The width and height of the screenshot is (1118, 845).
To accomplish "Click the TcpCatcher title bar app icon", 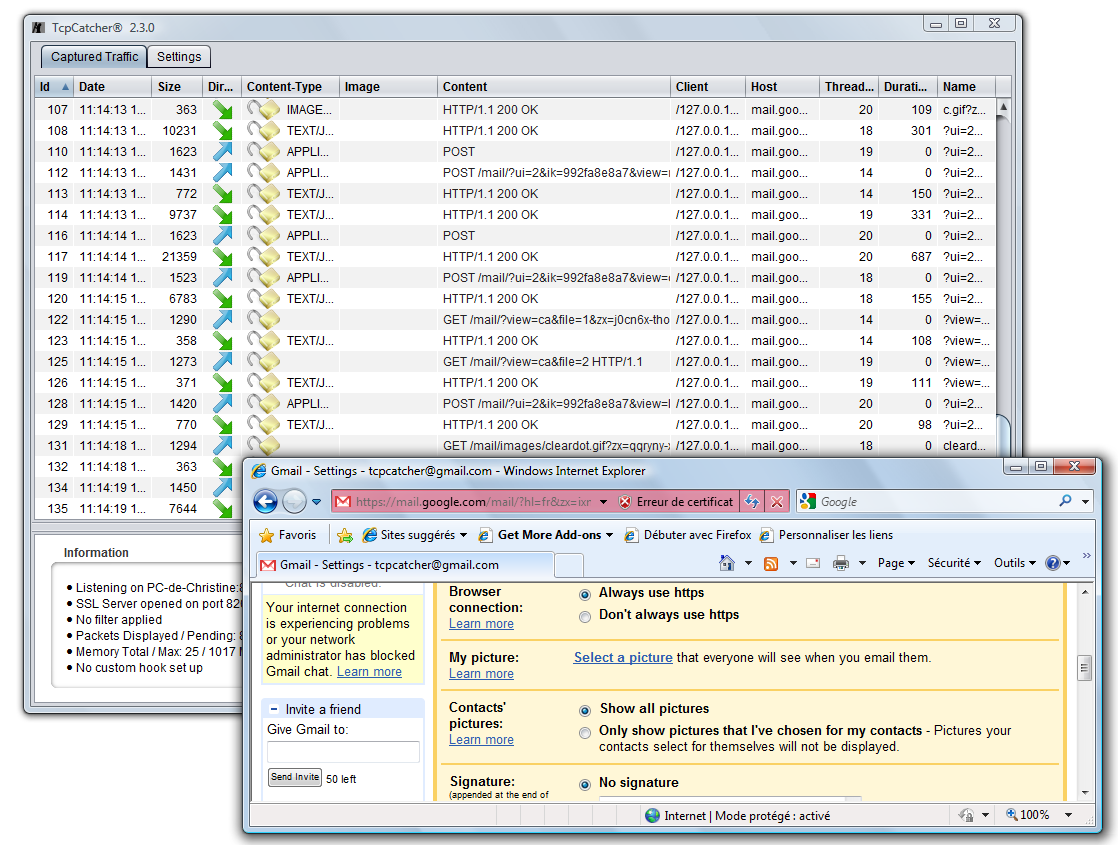I will coord(39,27).
